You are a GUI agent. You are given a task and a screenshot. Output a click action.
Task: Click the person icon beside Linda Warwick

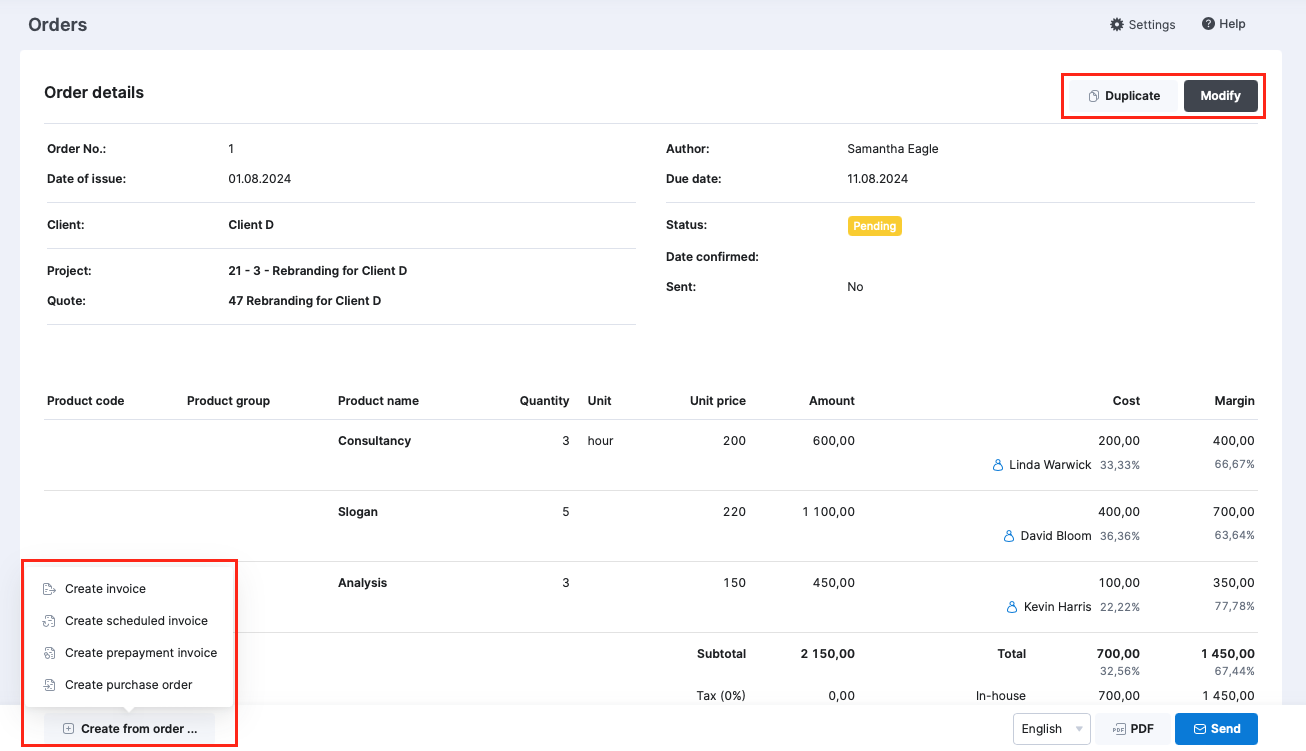click(997, 465)
